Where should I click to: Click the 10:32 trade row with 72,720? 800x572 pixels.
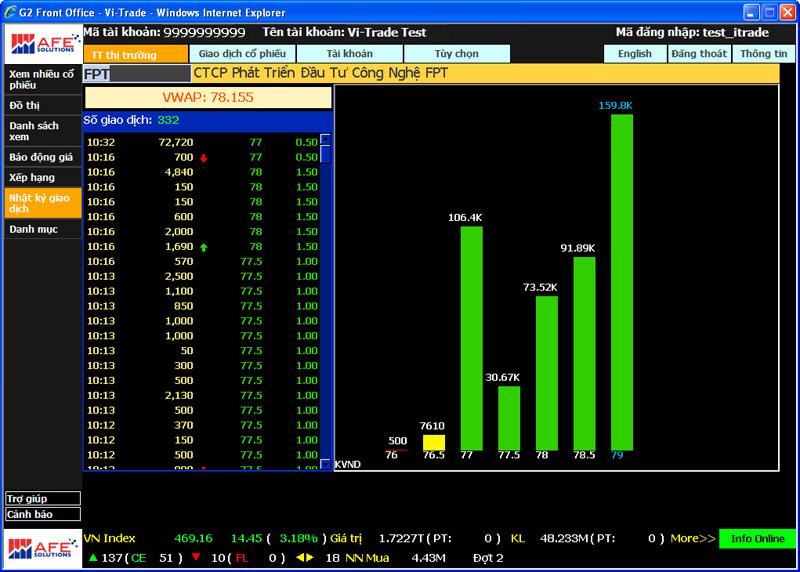202,142
